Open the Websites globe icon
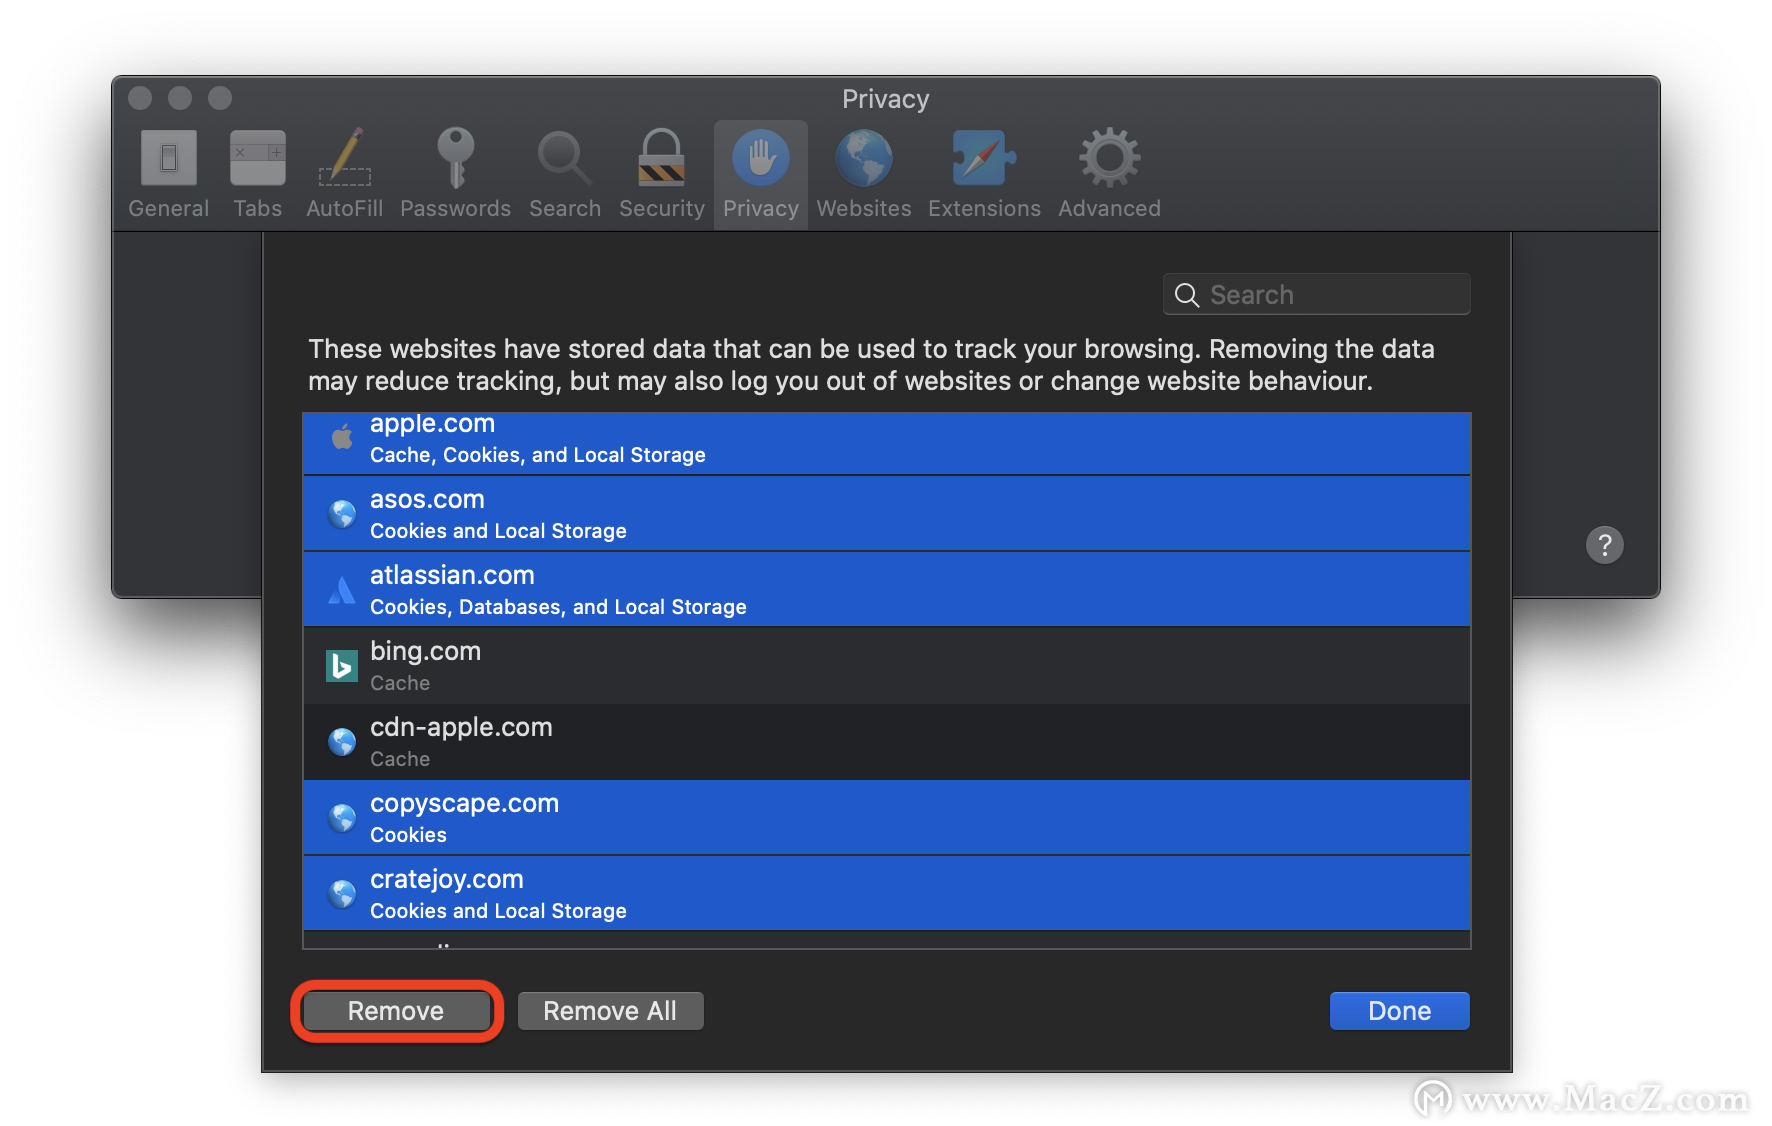1772x1126 pixels. click(x=864, y=158)
